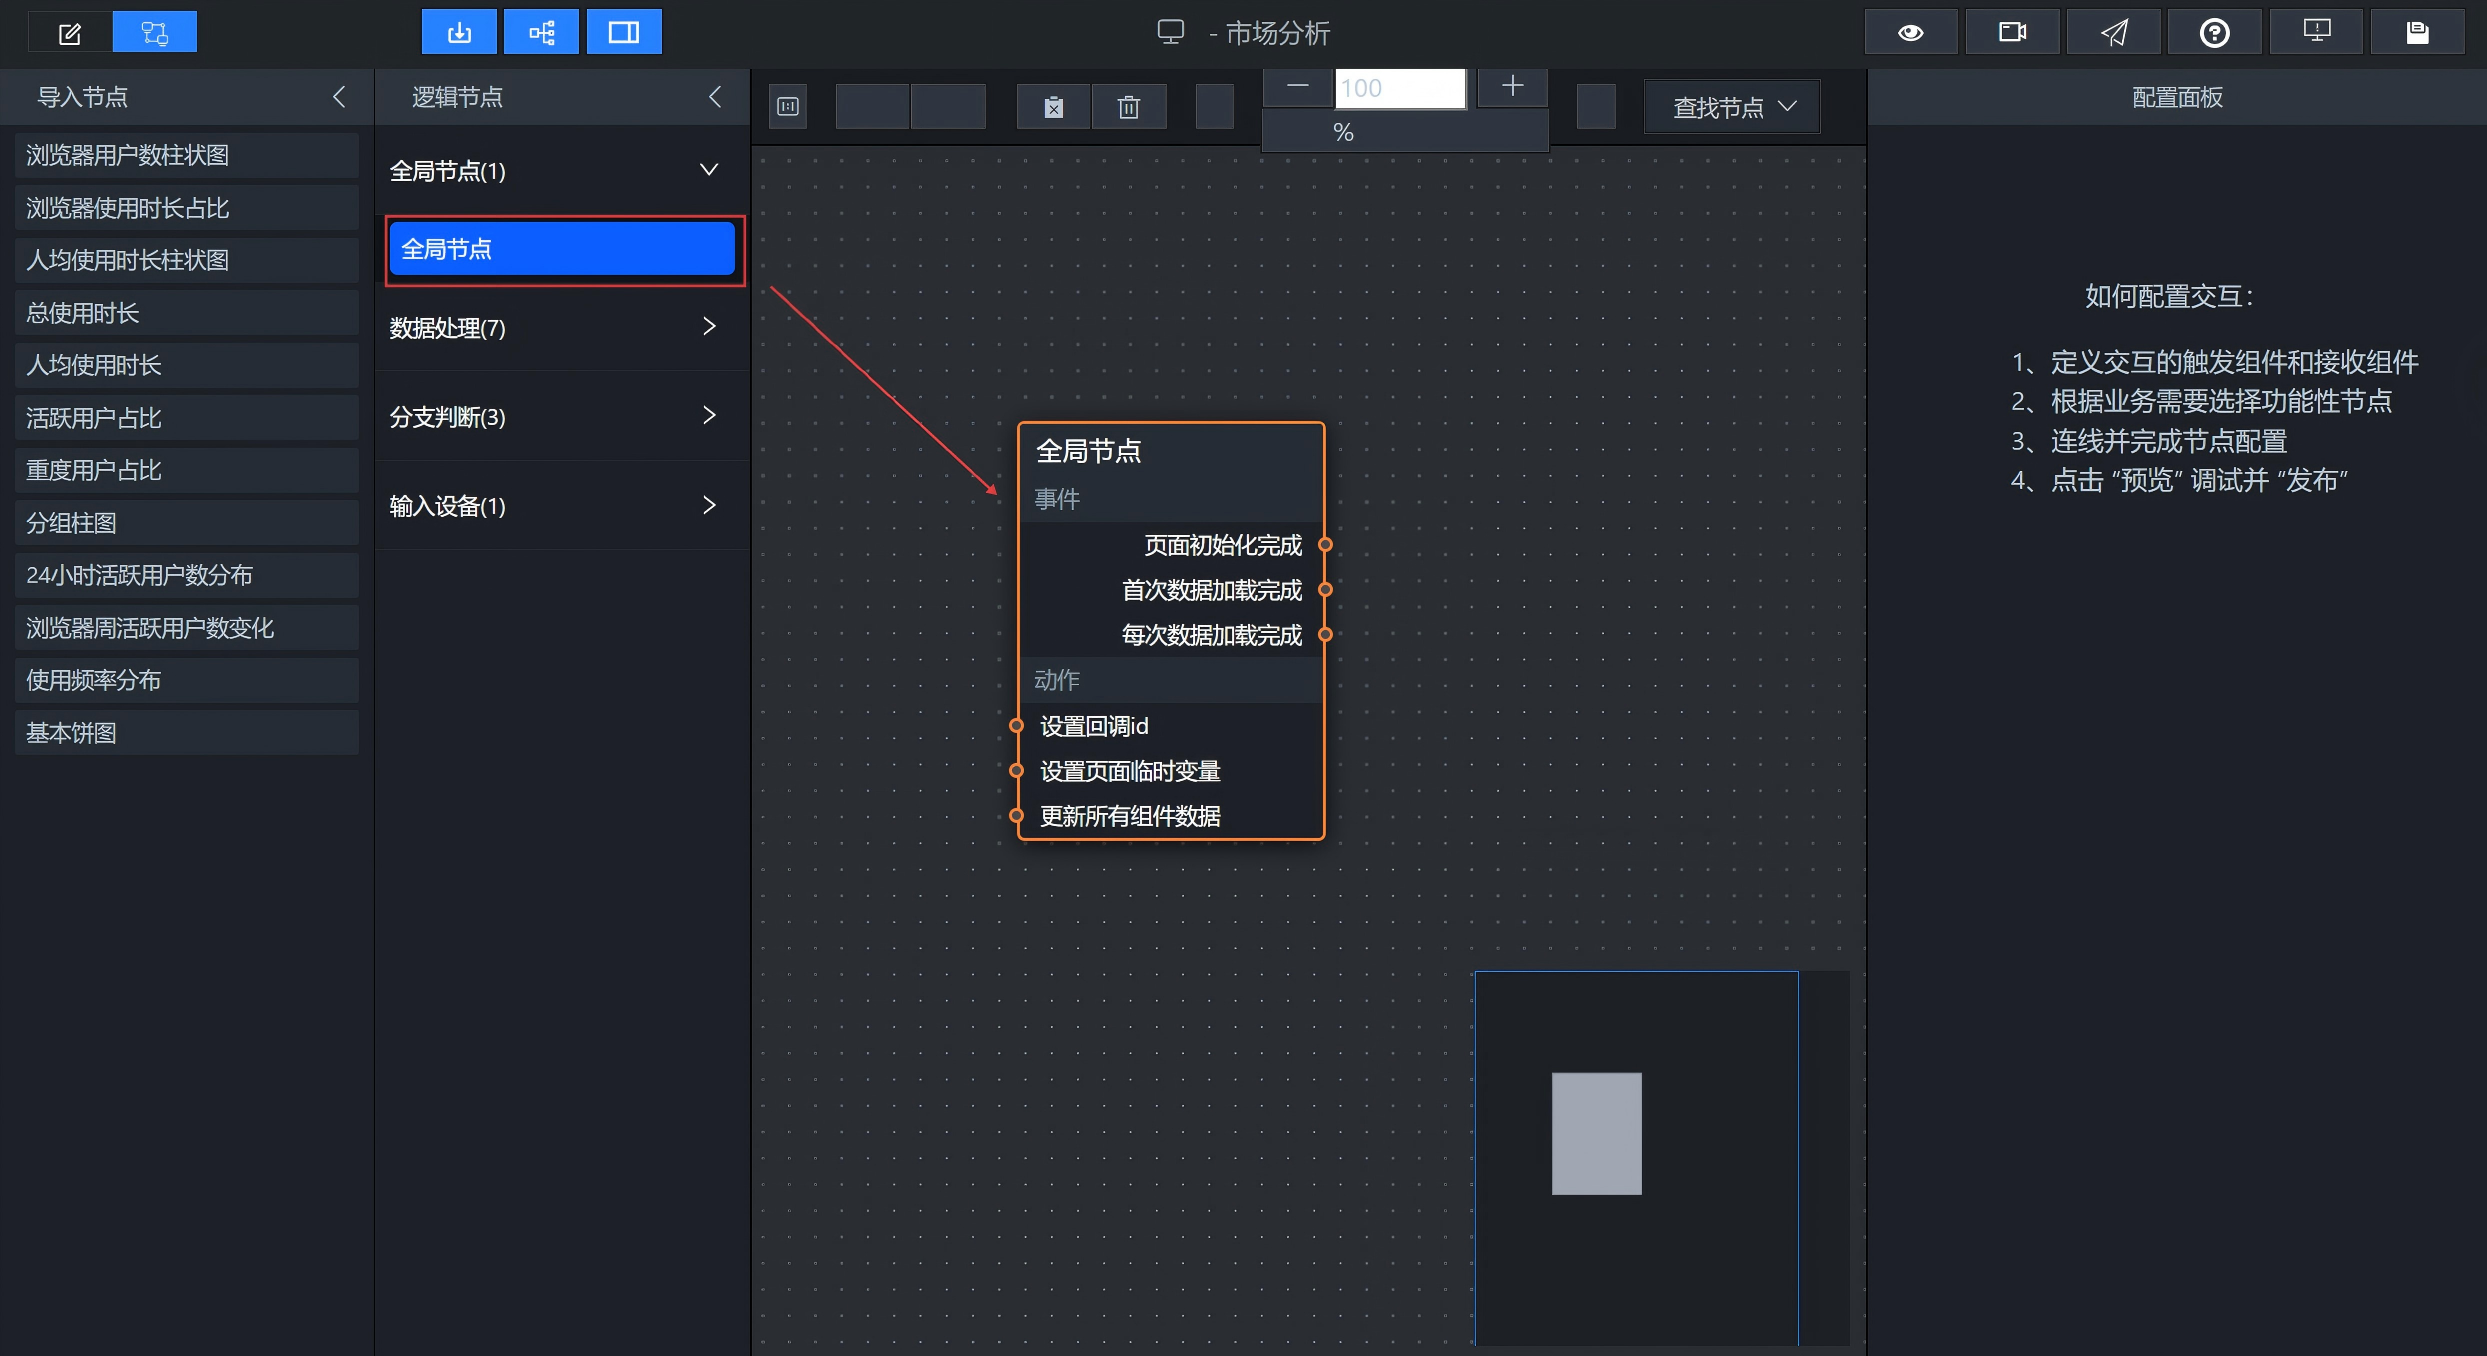This screenshot has width=2487, height=1356.
Task: Select 重度用户占比 import node
Action: pyautogui.click(x=187, y=470)
